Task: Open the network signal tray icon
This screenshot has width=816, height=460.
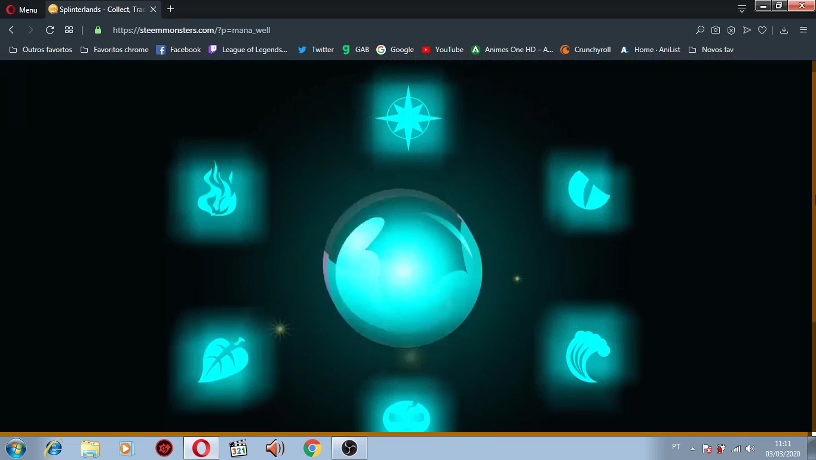Action: (736, 448)
